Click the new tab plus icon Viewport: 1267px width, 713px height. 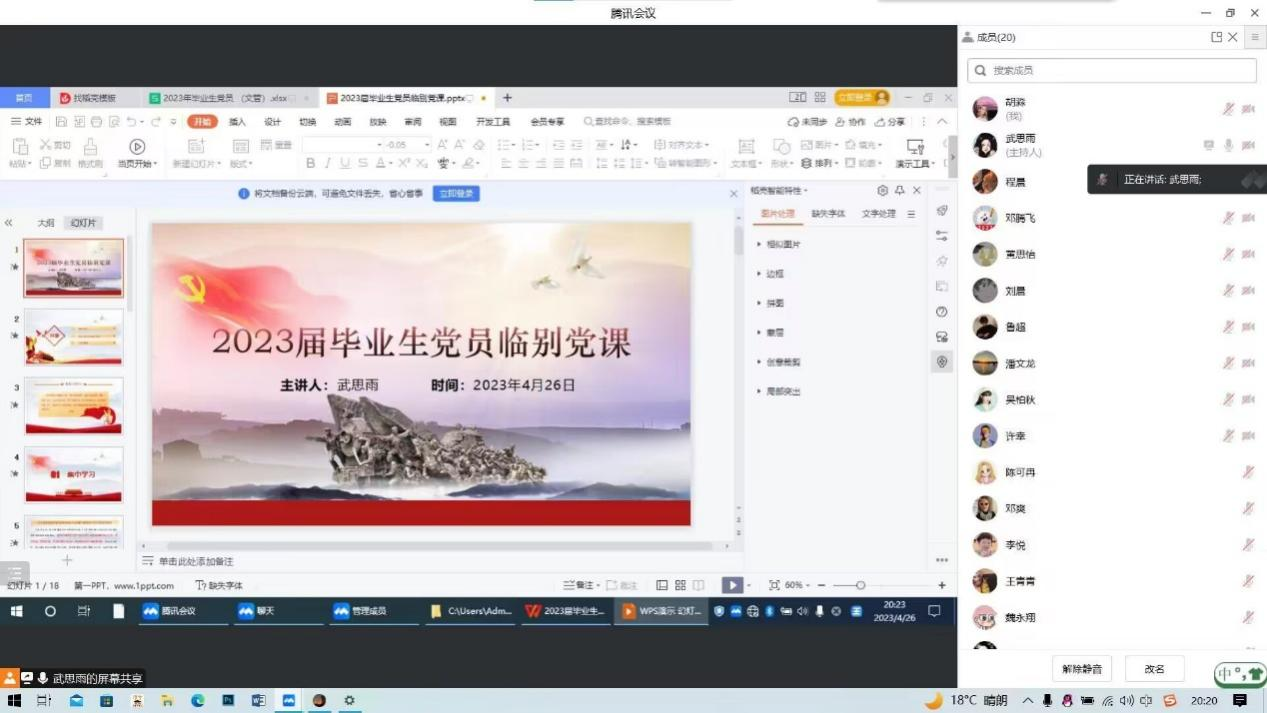coord(507,98)
